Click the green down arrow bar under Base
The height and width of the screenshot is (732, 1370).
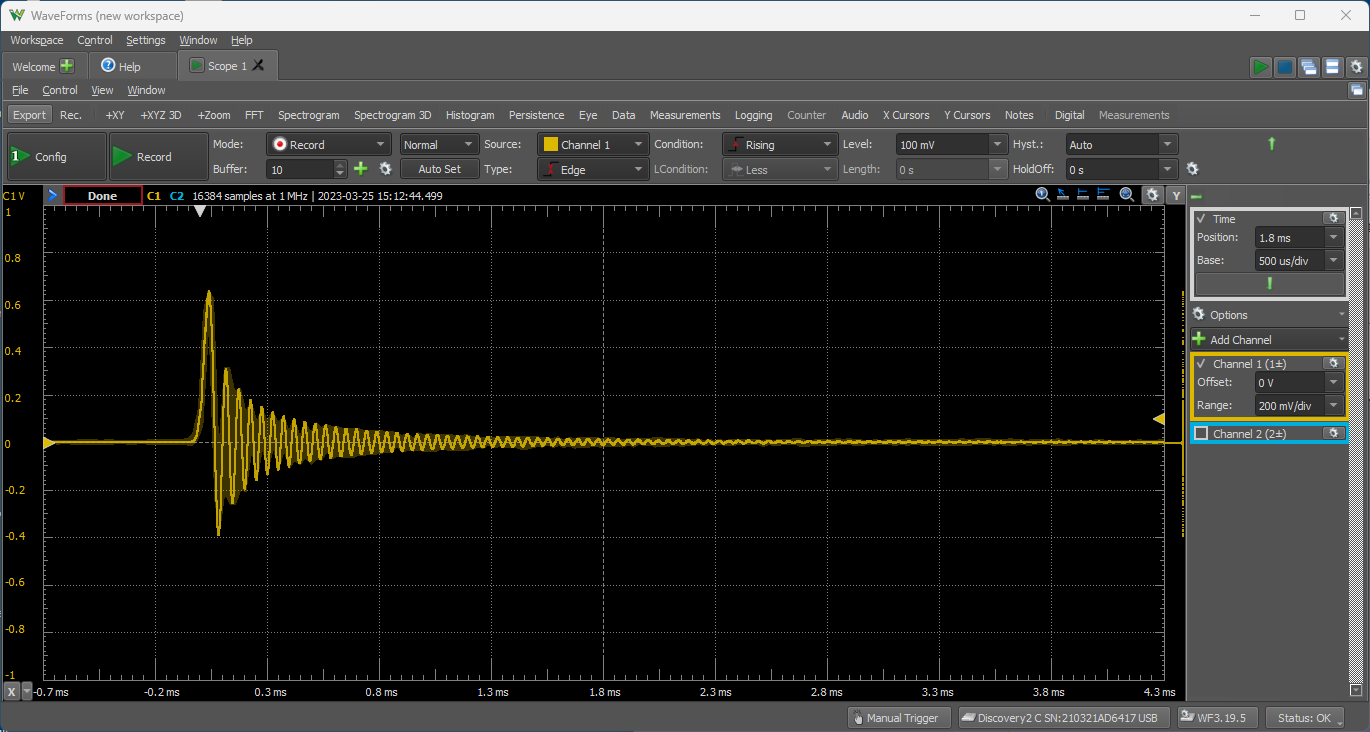click(x=1269, y=284)
